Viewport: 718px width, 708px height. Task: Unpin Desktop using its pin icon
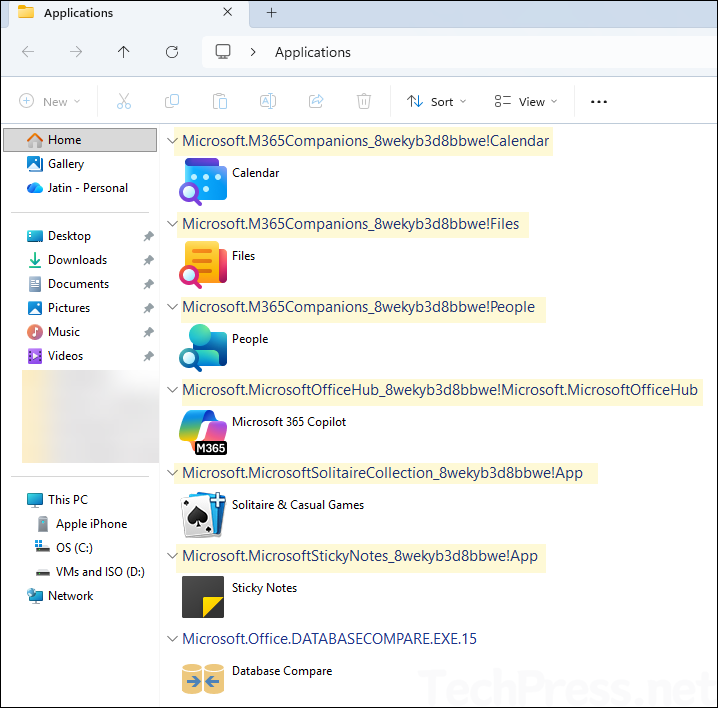[x=148, y=236]
